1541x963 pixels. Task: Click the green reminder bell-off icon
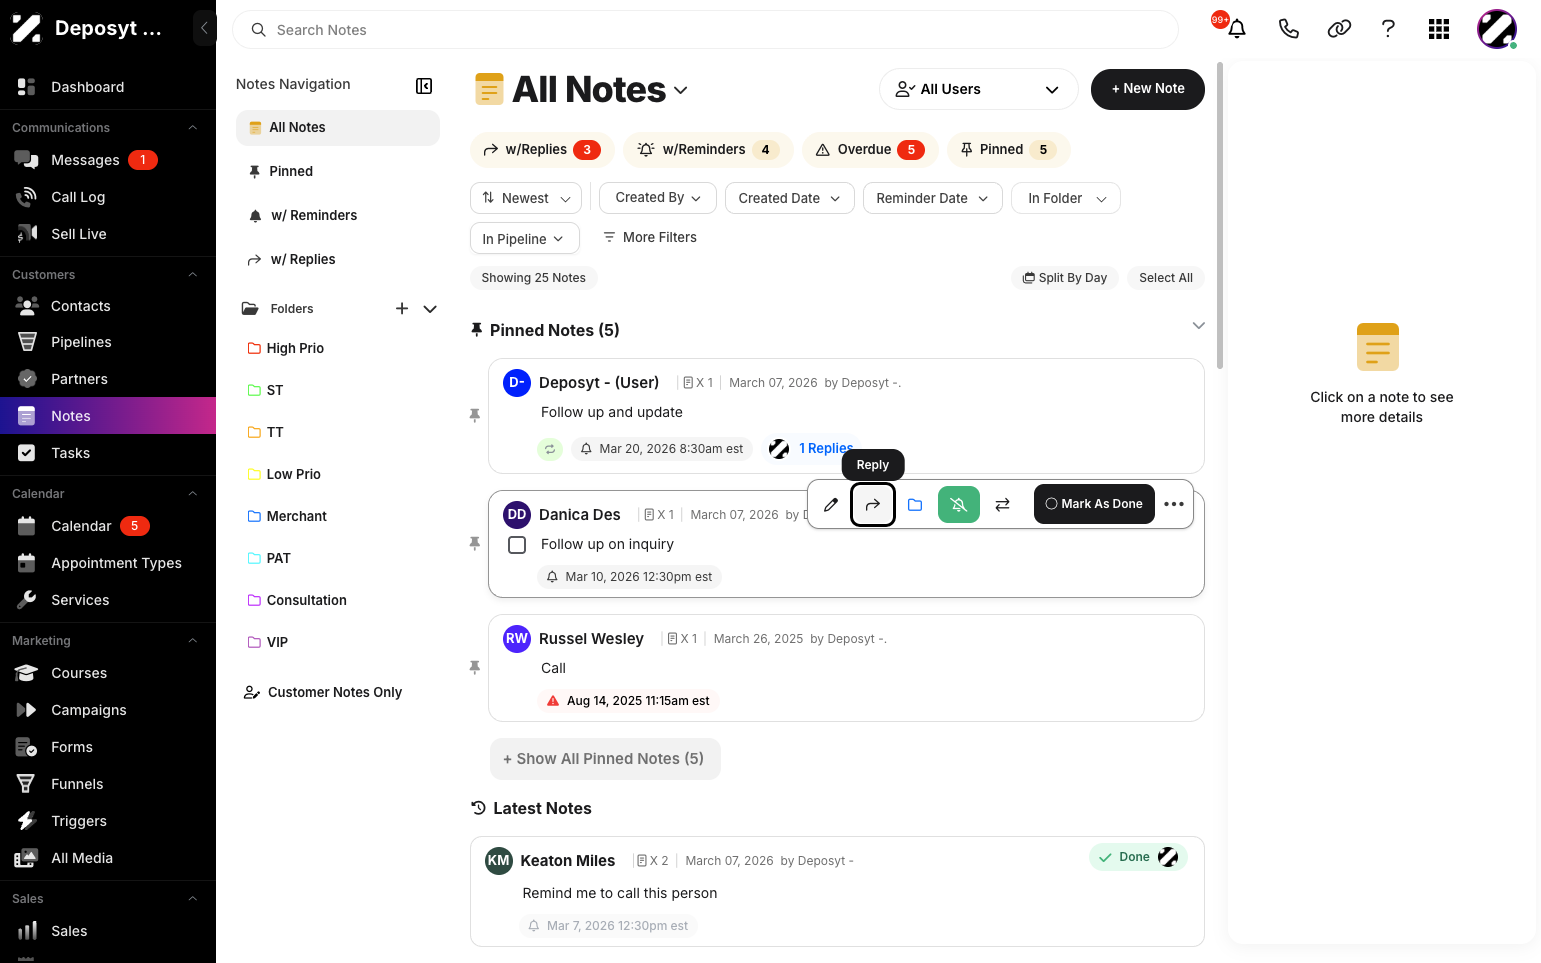[959, 505]
